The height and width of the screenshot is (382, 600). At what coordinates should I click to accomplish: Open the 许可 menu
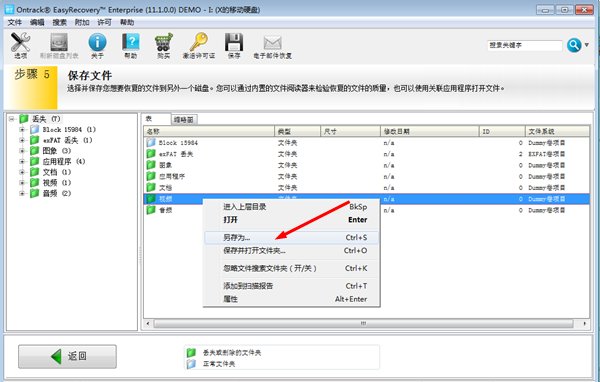tap(104, 23)
